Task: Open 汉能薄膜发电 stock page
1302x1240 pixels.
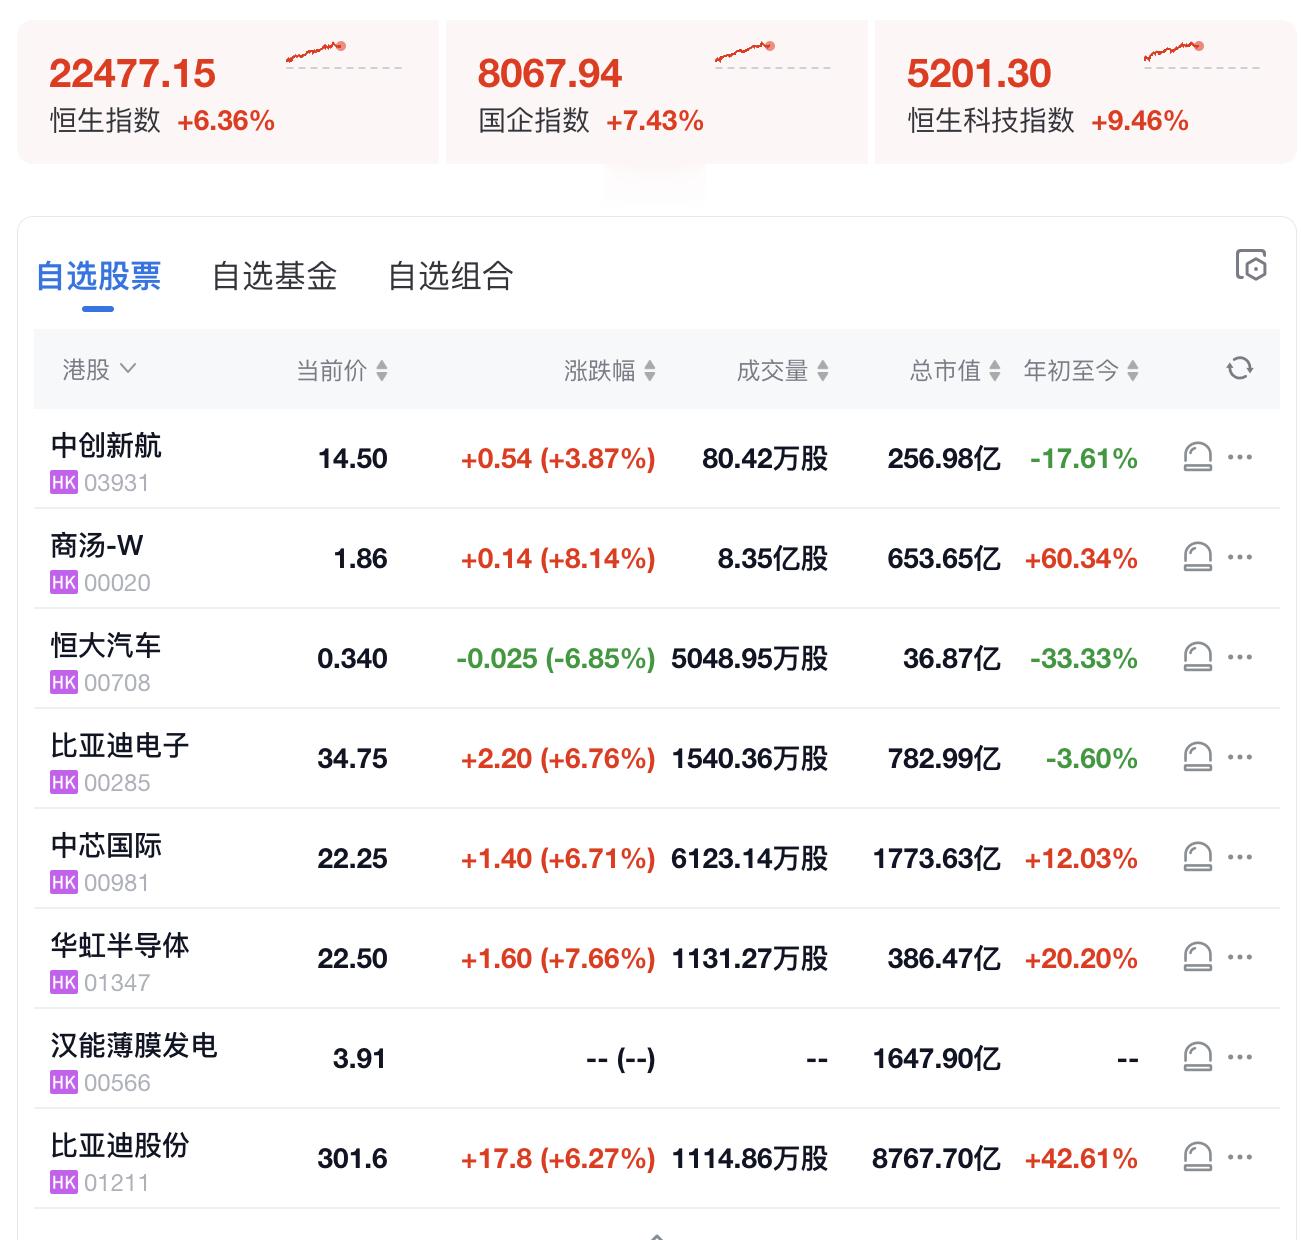Action: pyautogui.click(x=134, y=1045)
